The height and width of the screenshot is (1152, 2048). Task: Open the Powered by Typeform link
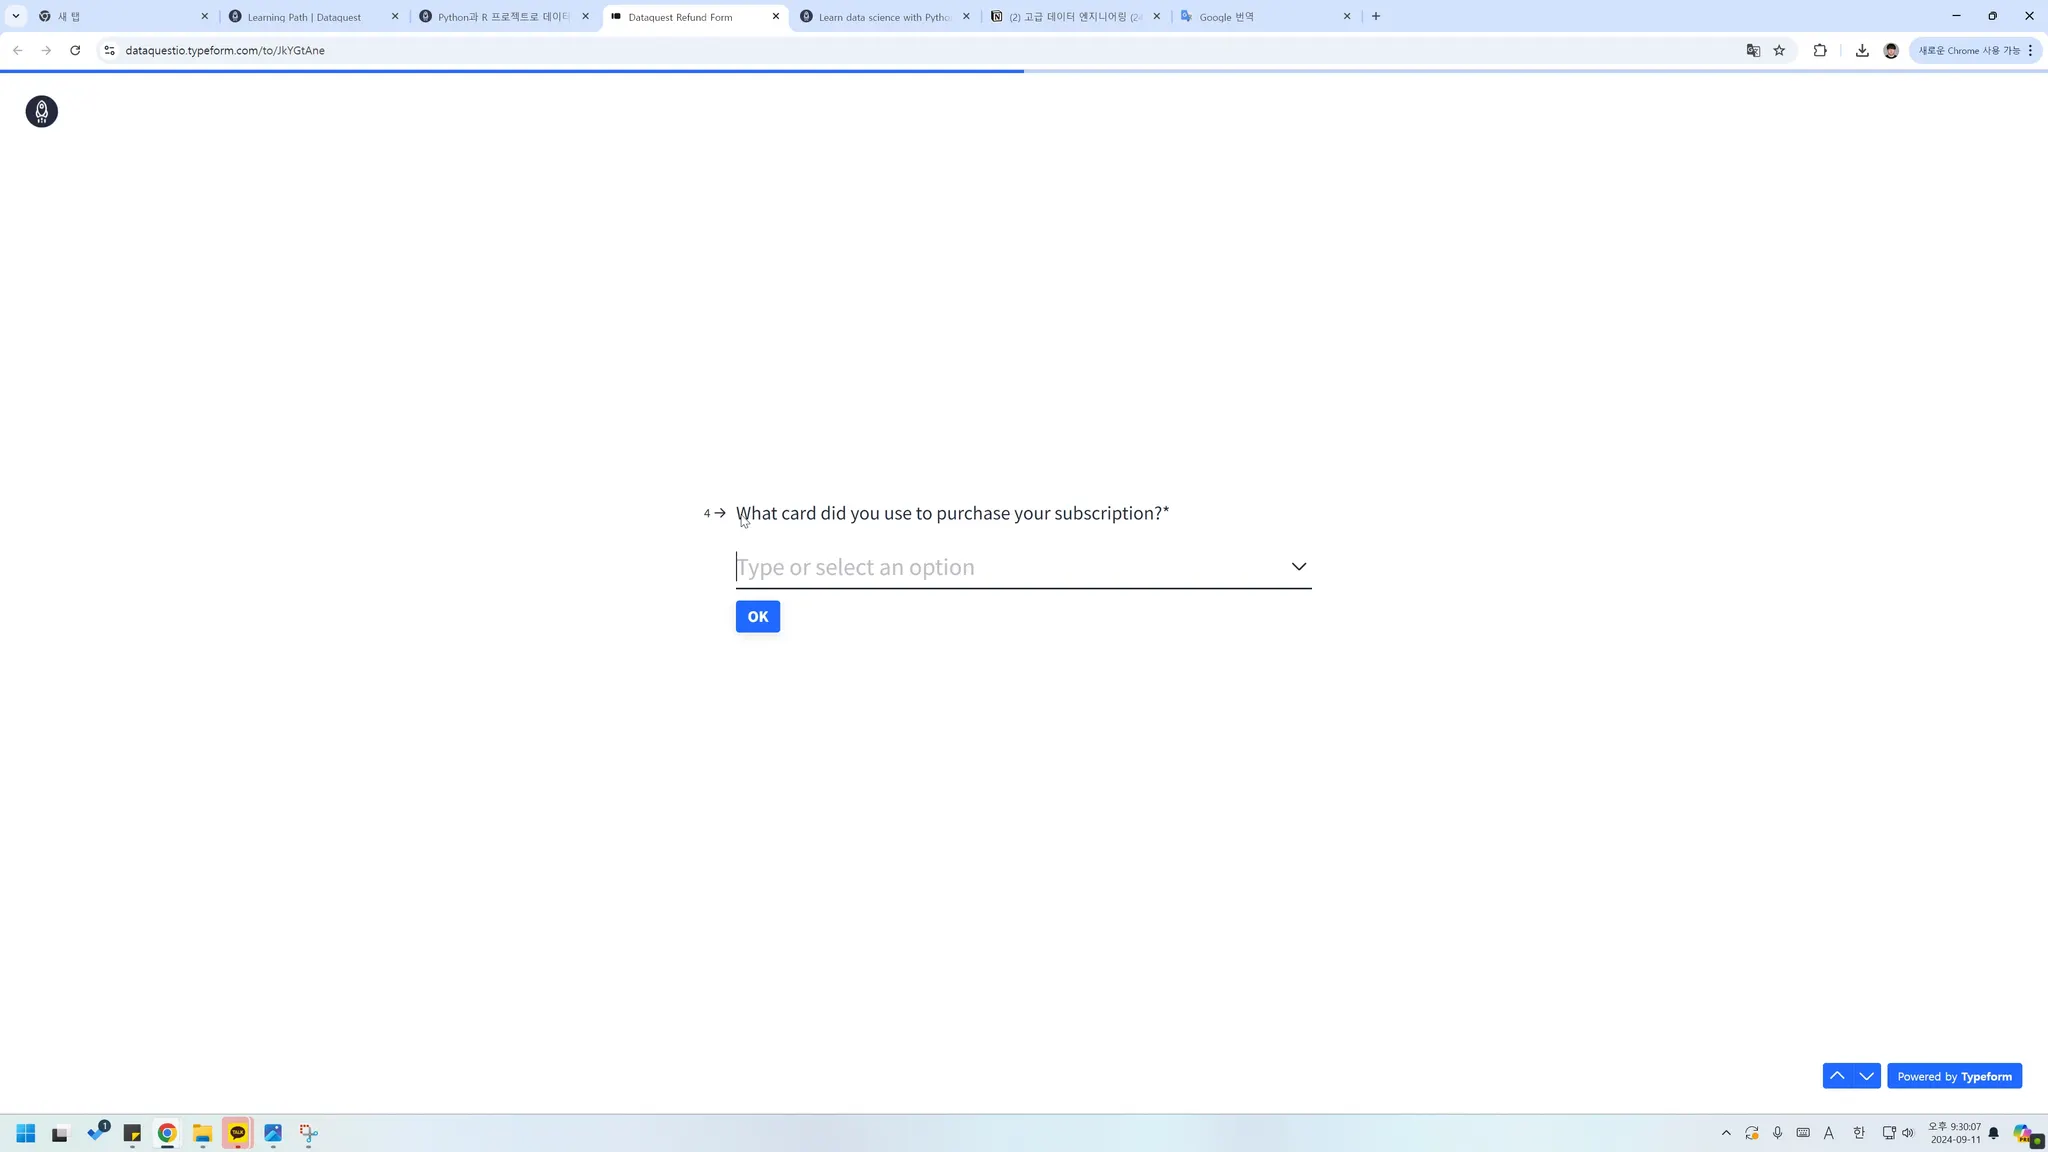[x=1954, y=1076]
